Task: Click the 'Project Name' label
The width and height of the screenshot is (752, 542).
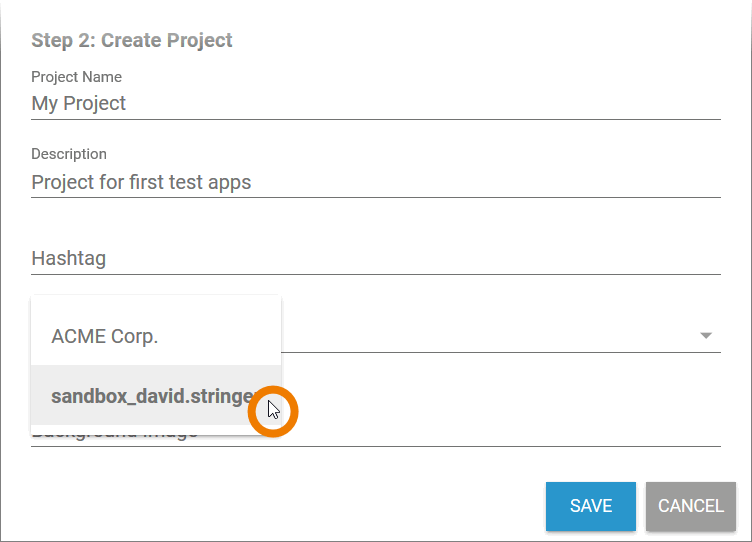Action: coord(76,77)
